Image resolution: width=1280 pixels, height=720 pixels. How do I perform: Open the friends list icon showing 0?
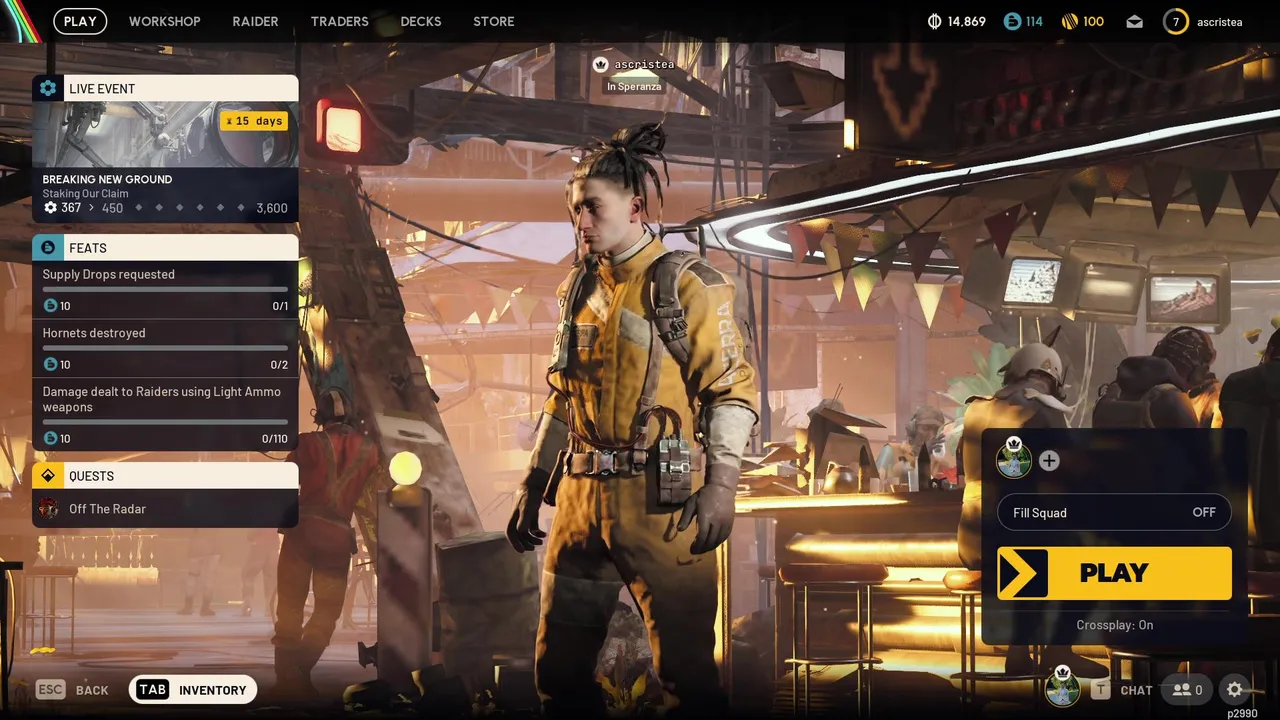pyautogui.click(x=1187, y=690)
